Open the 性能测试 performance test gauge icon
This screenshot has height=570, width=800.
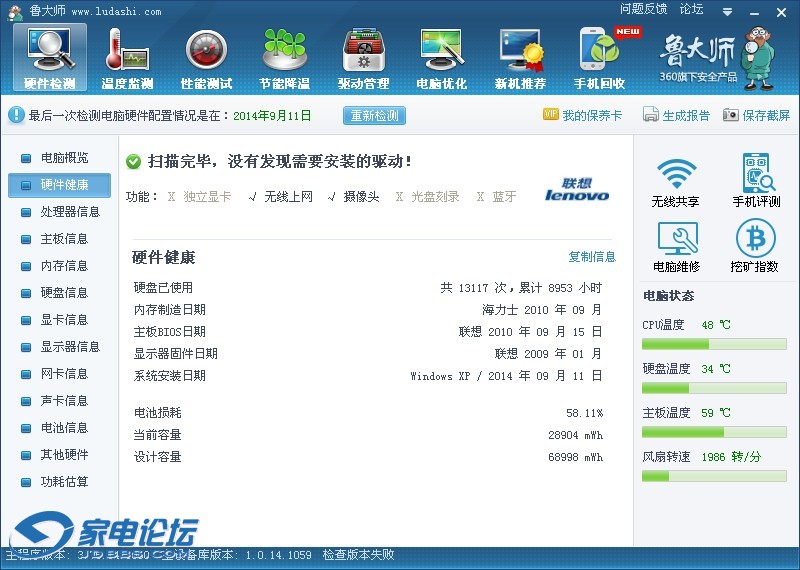206,57
